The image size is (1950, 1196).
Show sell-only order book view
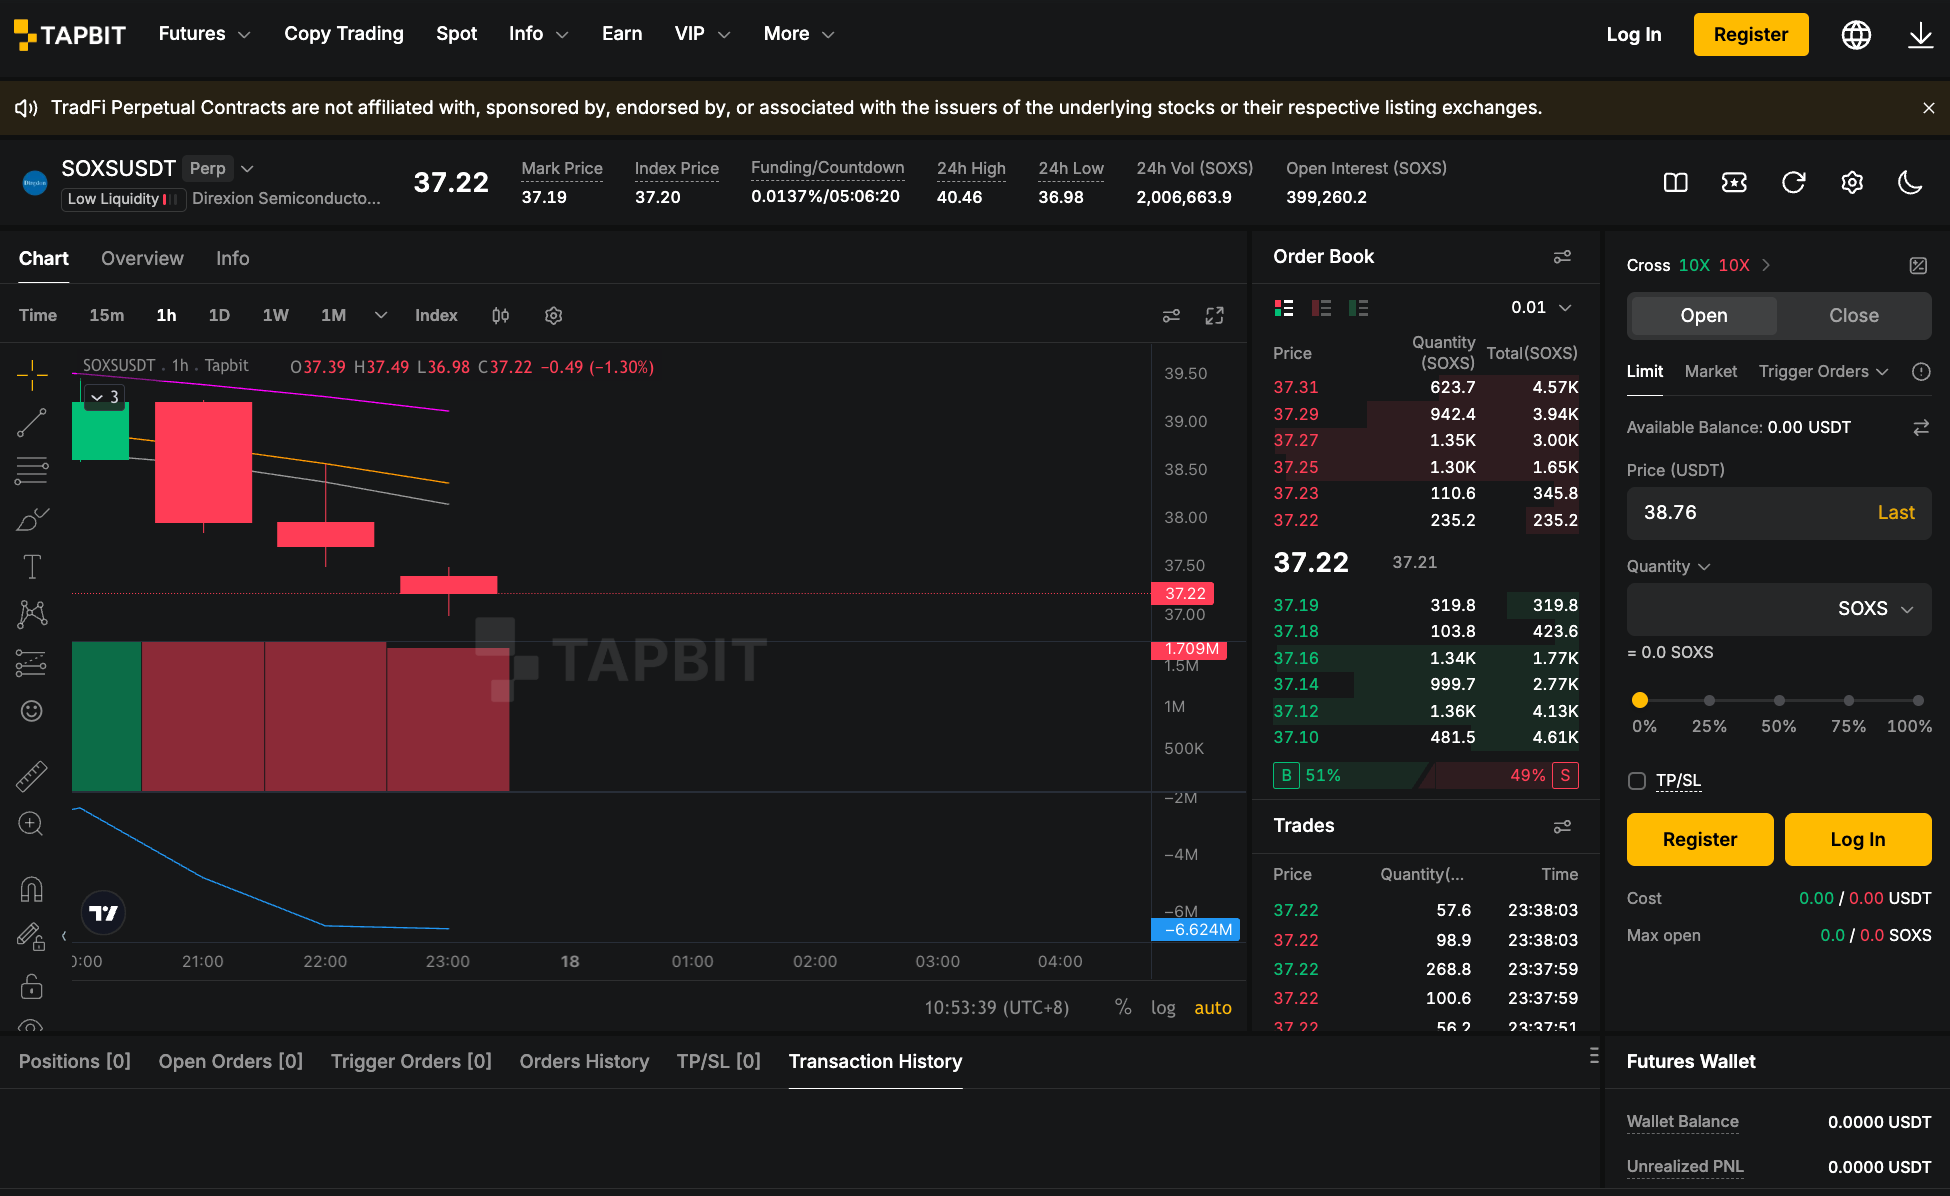click(x=1321, y=308)
